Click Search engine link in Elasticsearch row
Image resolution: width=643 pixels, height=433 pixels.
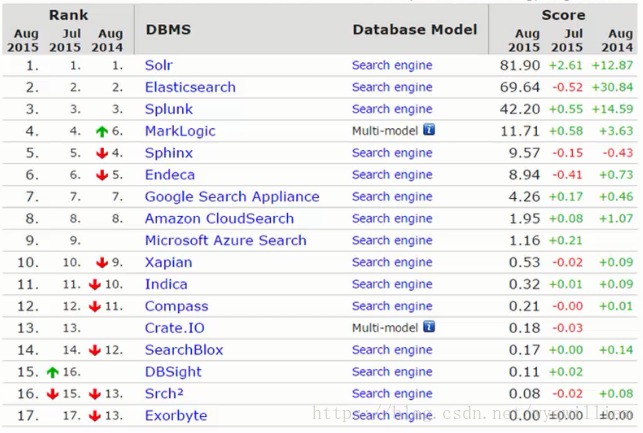[x=392, y=87]
